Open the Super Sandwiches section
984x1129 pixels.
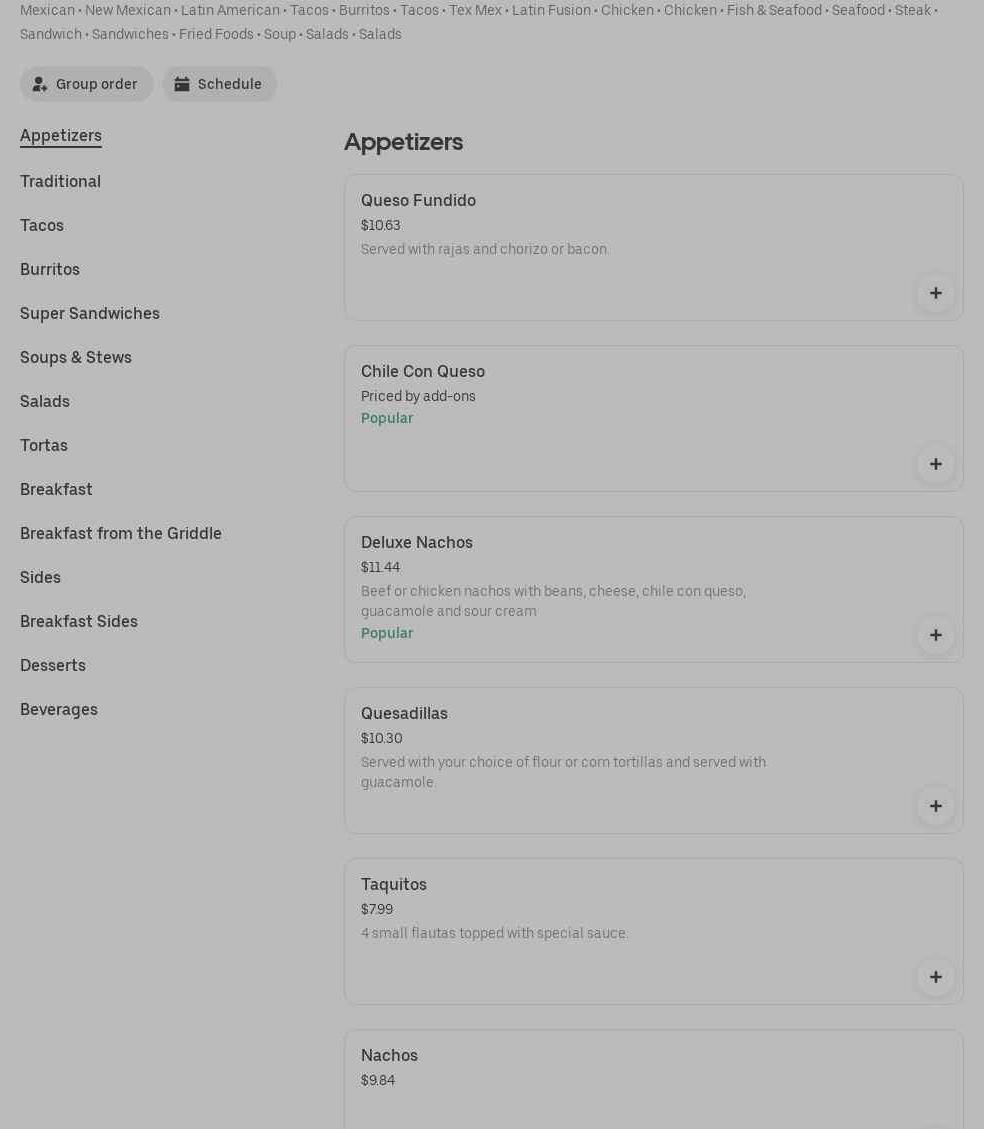click(90, 314)
